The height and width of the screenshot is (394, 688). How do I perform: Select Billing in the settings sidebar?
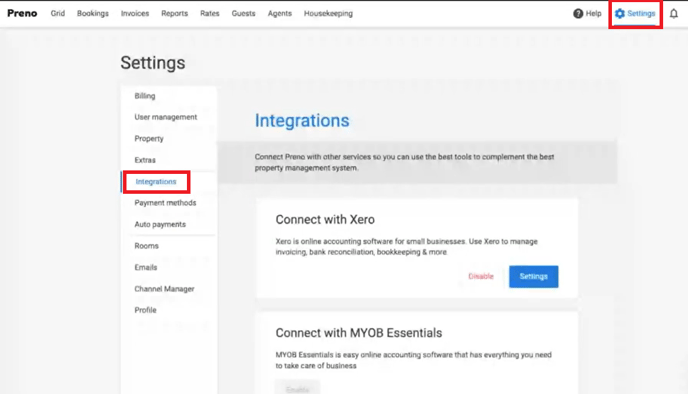[x=145, y=96]
